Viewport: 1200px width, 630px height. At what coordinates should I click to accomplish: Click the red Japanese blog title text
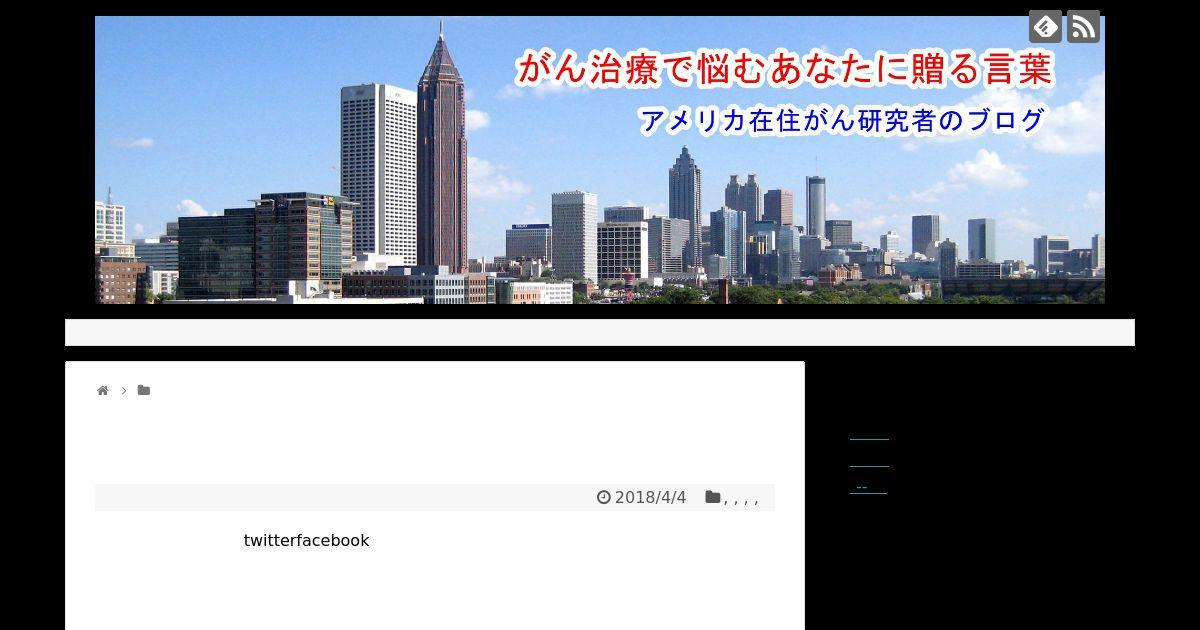[784, 70]
